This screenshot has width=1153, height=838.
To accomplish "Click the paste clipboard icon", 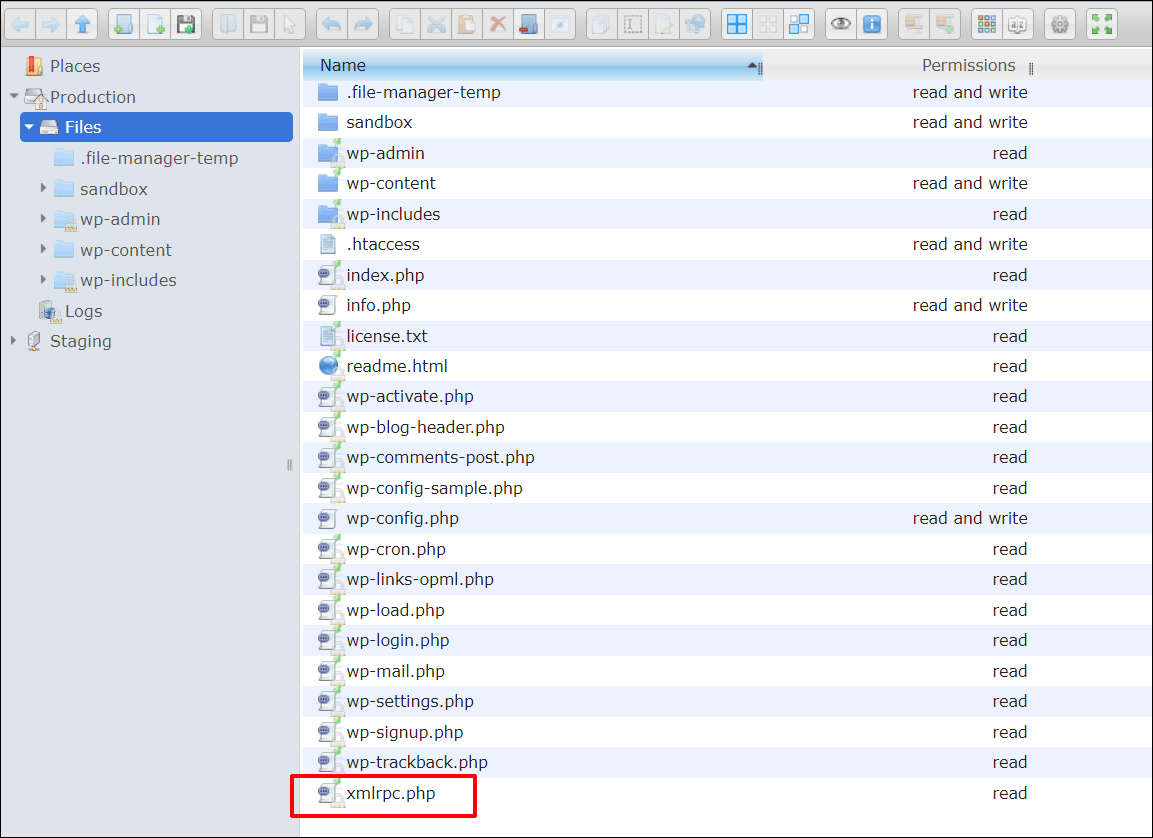I will pos(467,25).
